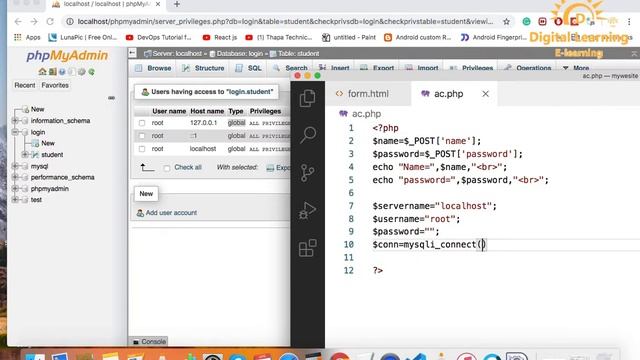This screenshot has height=360, width=640.
Task: Open new browser tab with plus
Action: tap(177, 4)
